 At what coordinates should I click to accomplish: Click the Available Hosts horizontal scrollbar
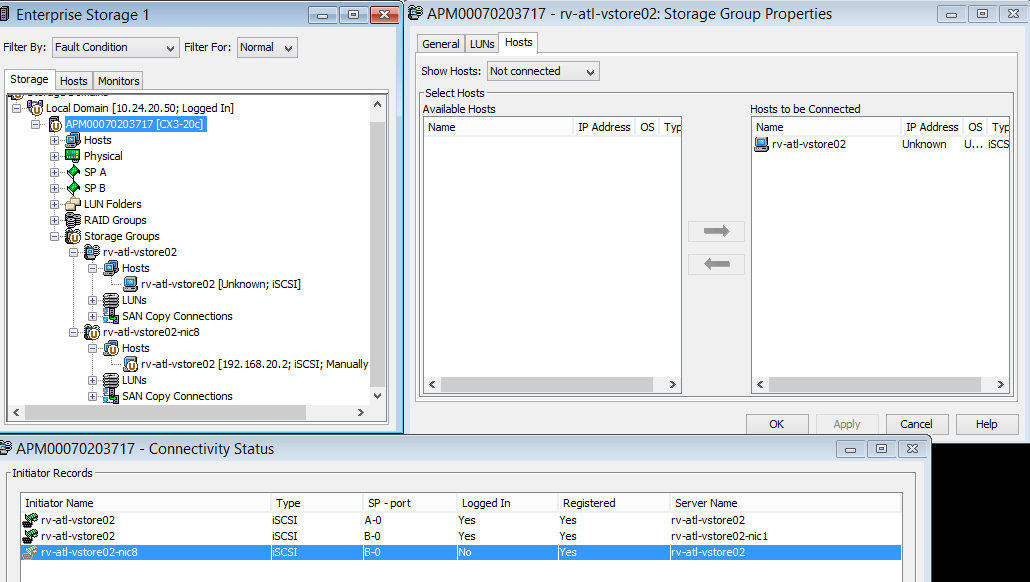pos(552,384)
